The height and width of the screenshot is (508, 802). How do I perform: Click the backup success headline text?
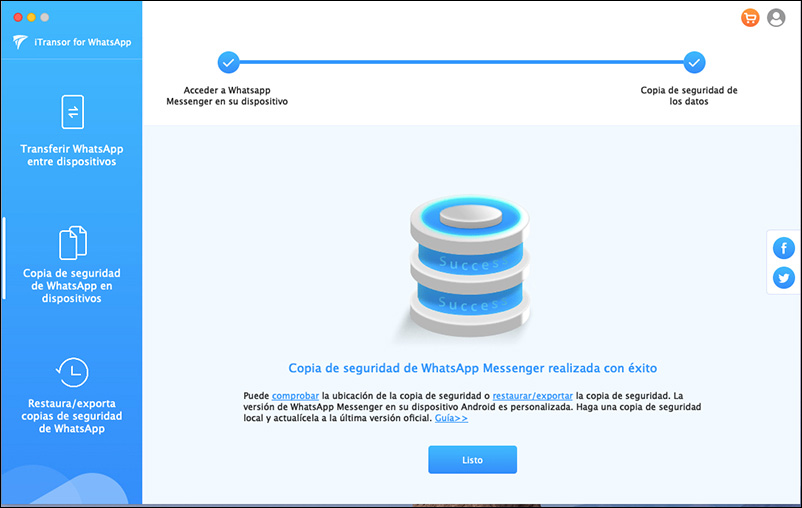[473, 368]
